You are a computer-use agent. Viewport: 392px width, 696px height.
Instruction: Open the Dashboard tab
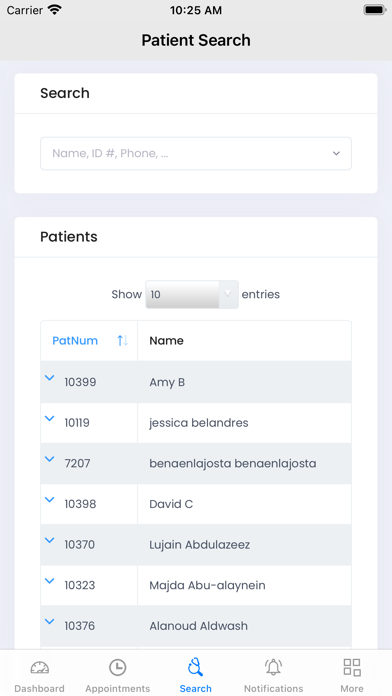point(39,676)
